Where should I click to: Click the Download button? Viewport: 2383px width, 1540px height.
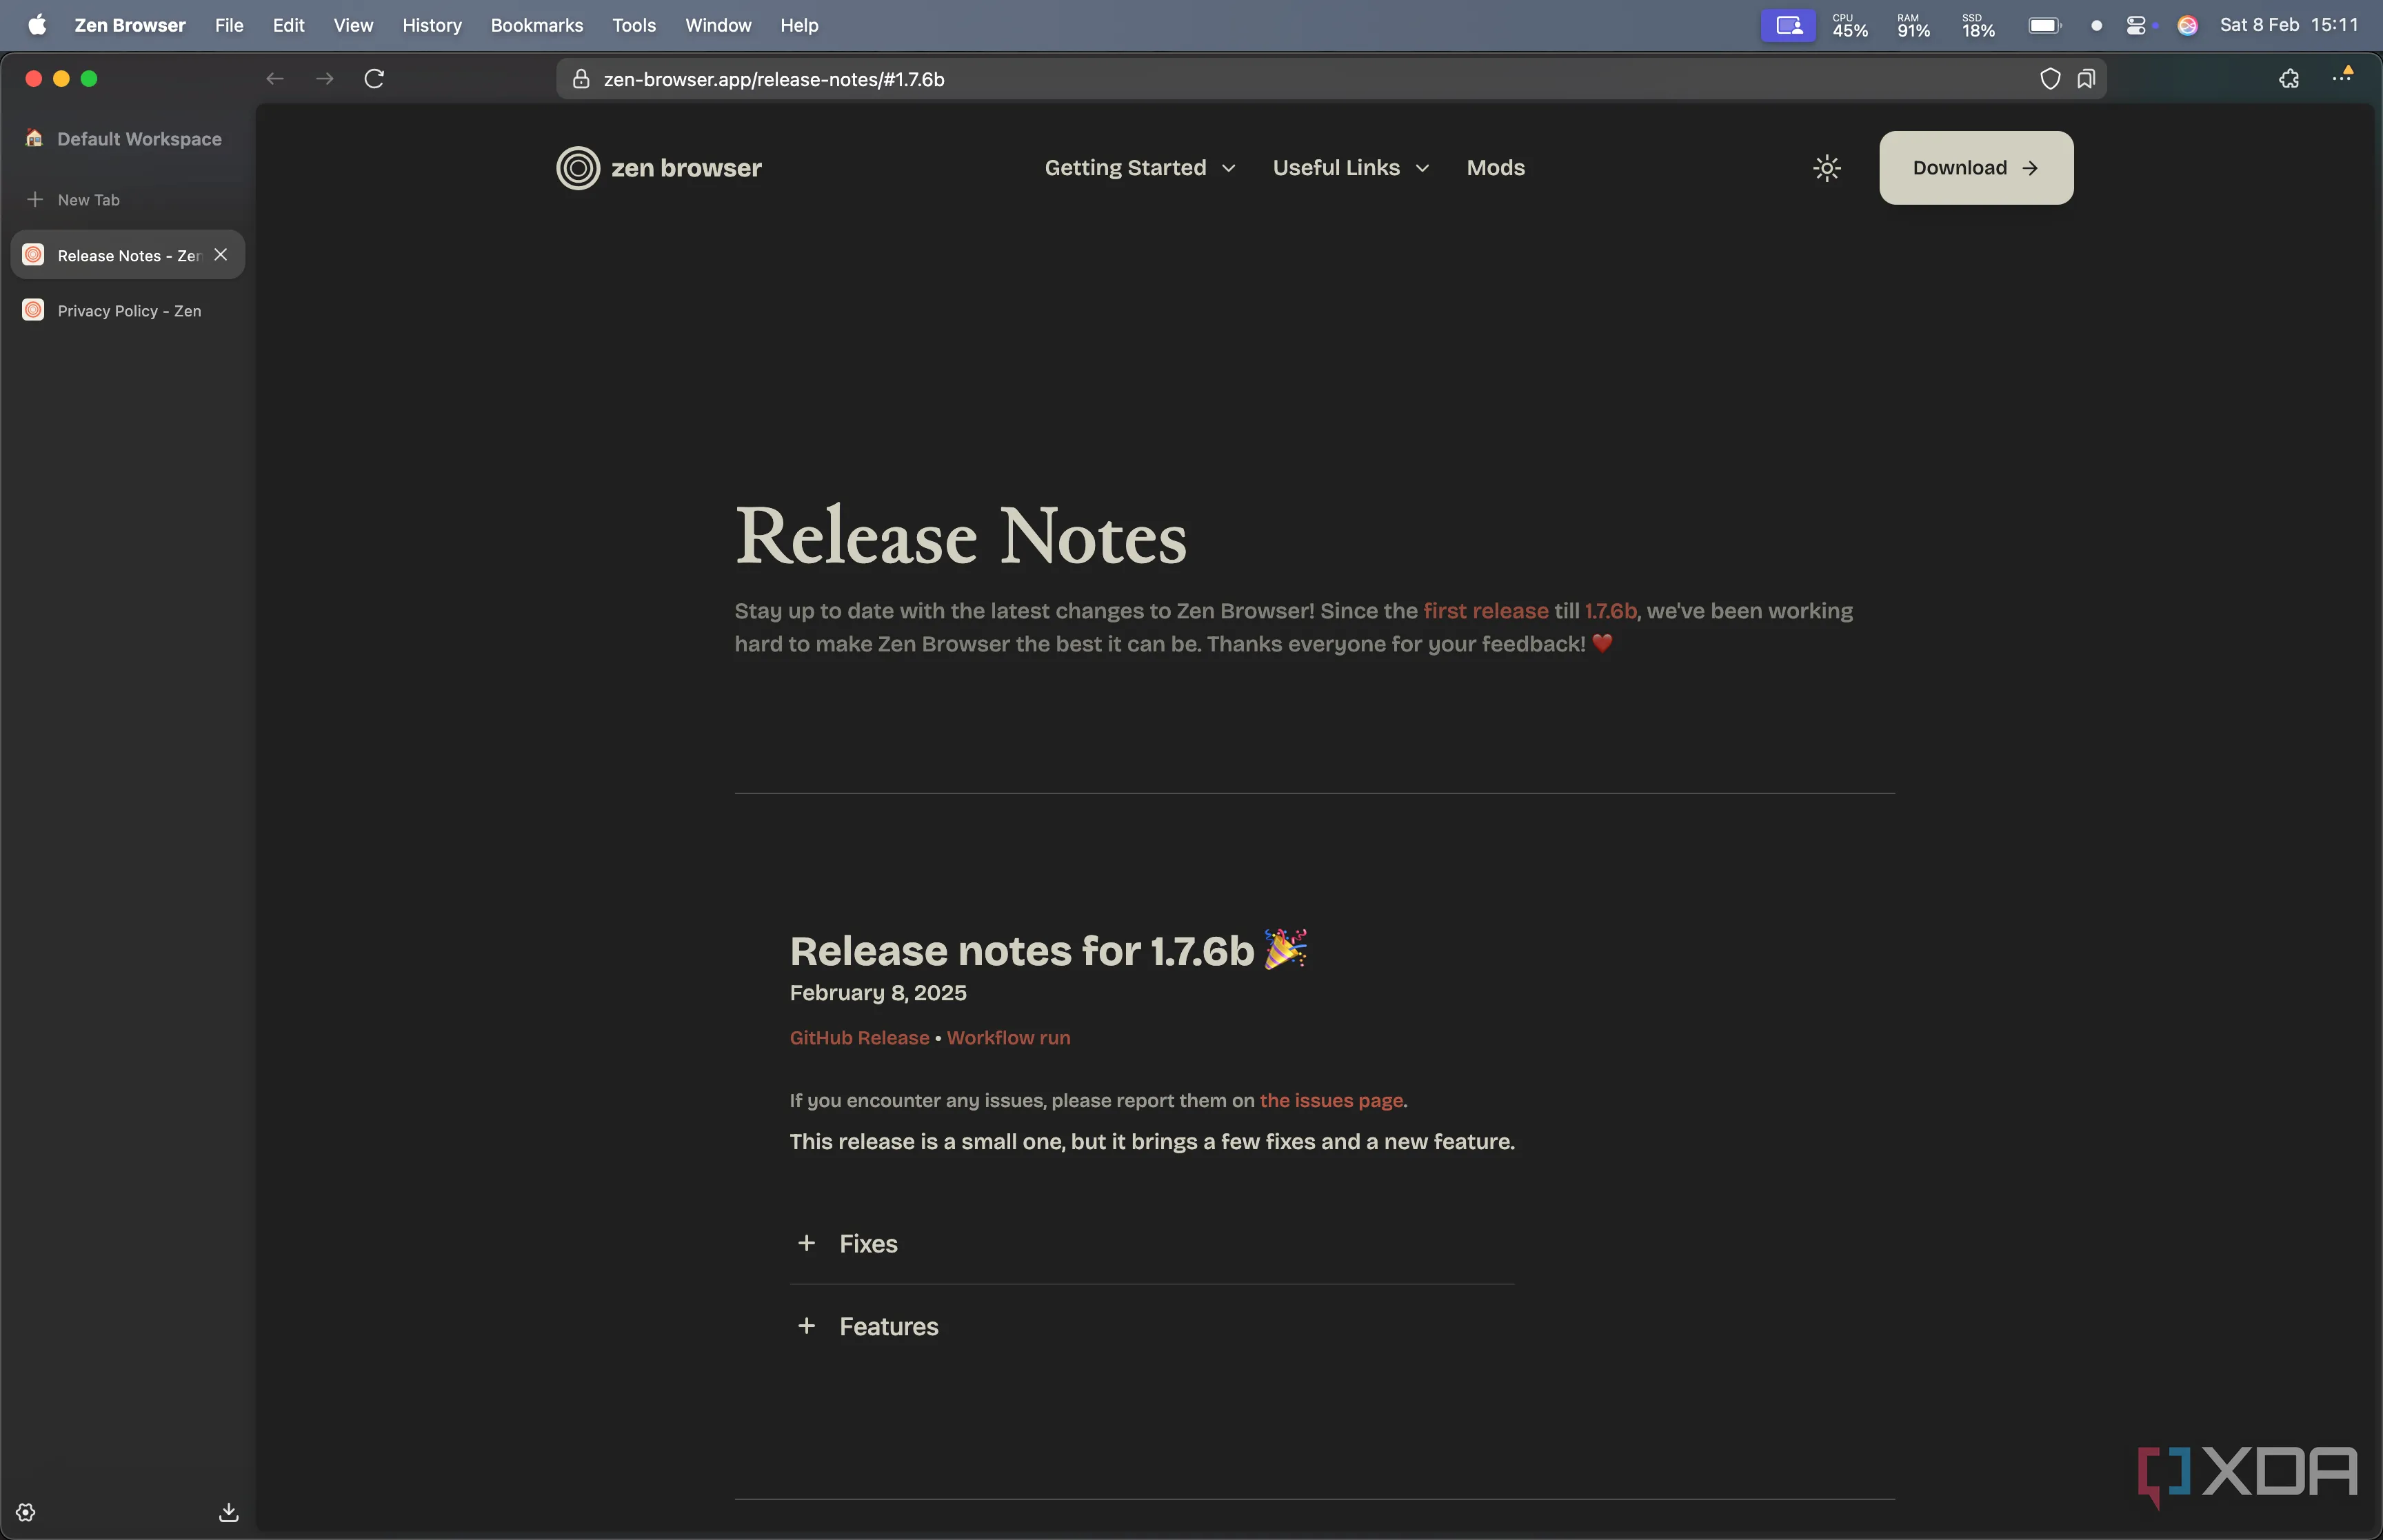click(x=1975, y=168)
